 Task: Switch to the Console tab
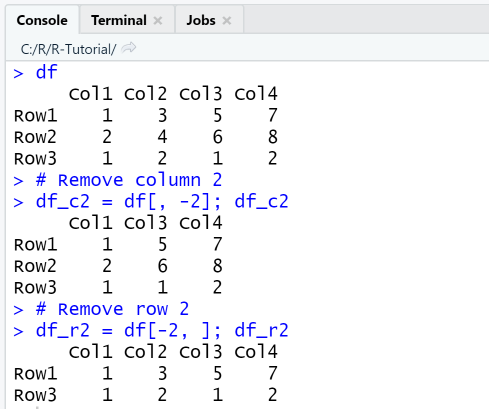[x=42, y=20]
